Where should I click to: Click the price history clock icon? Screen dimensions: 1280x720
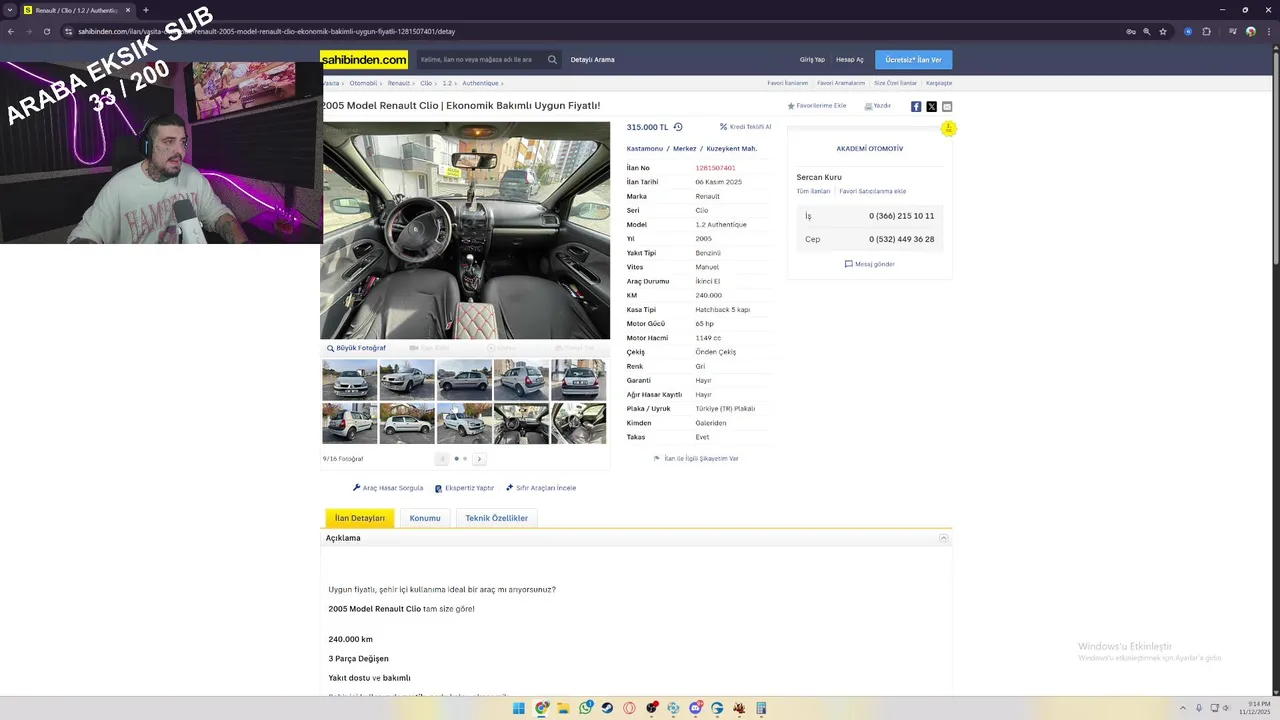[678, 127]
